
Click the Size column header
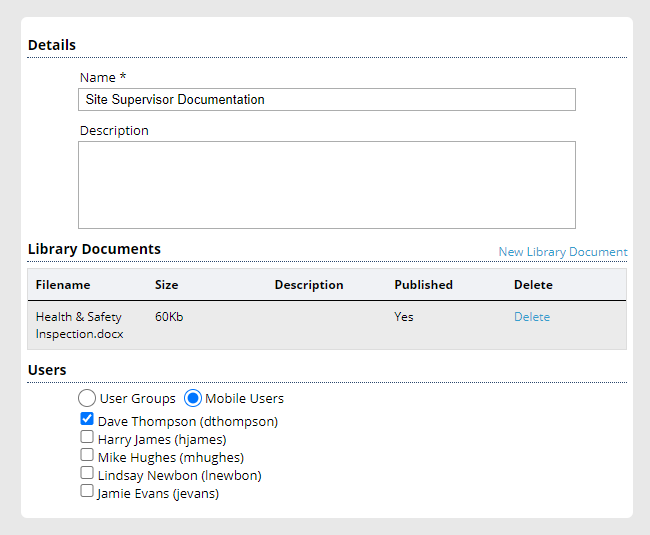click(x=166, y=285)
